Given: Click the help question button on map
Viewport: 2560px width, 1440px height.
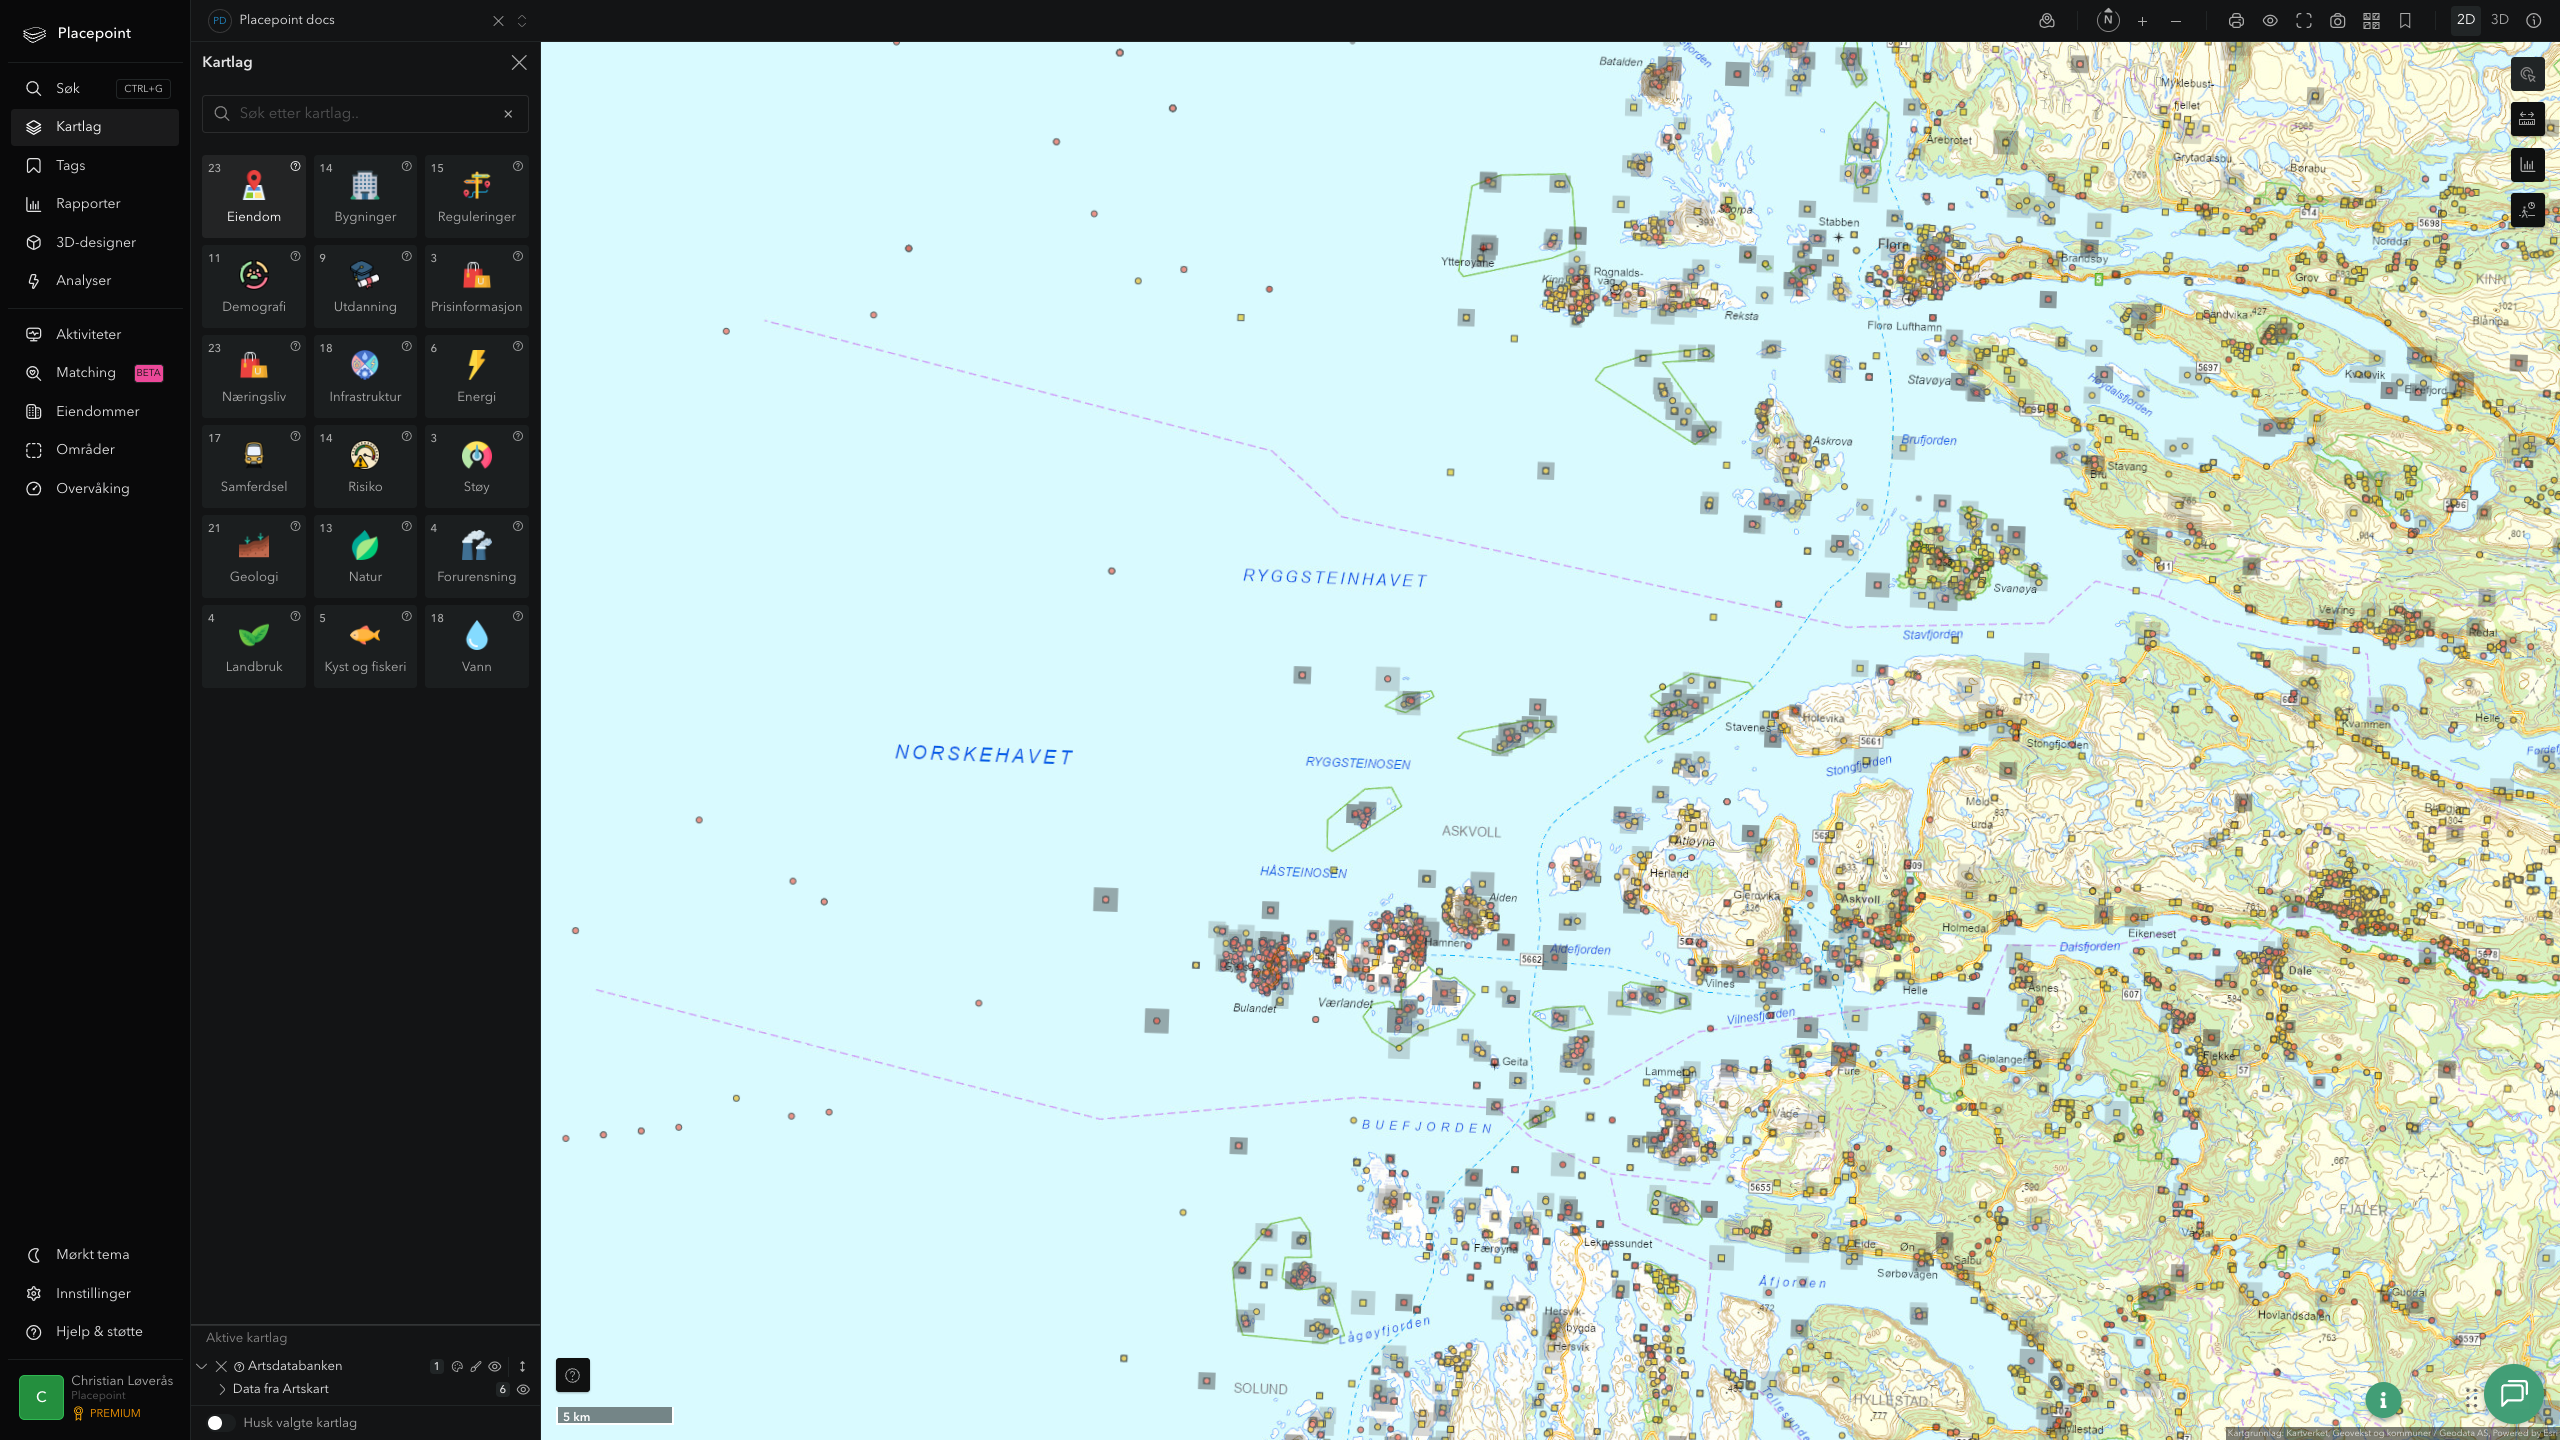Looking at the screenshot, I should (x=573, y=1375).
